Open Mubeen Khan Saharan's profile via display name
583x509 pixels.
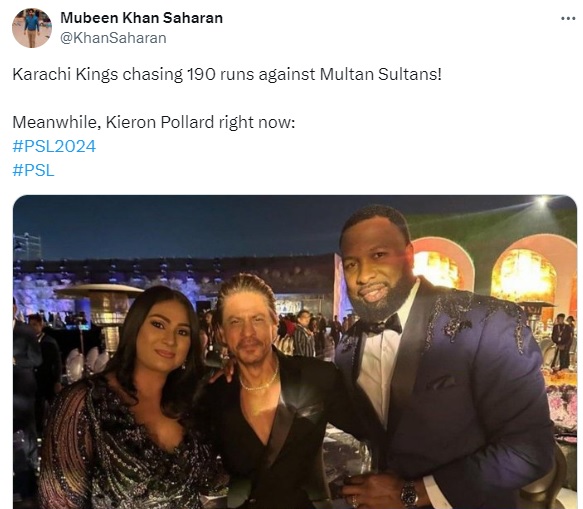pos(141,17)
